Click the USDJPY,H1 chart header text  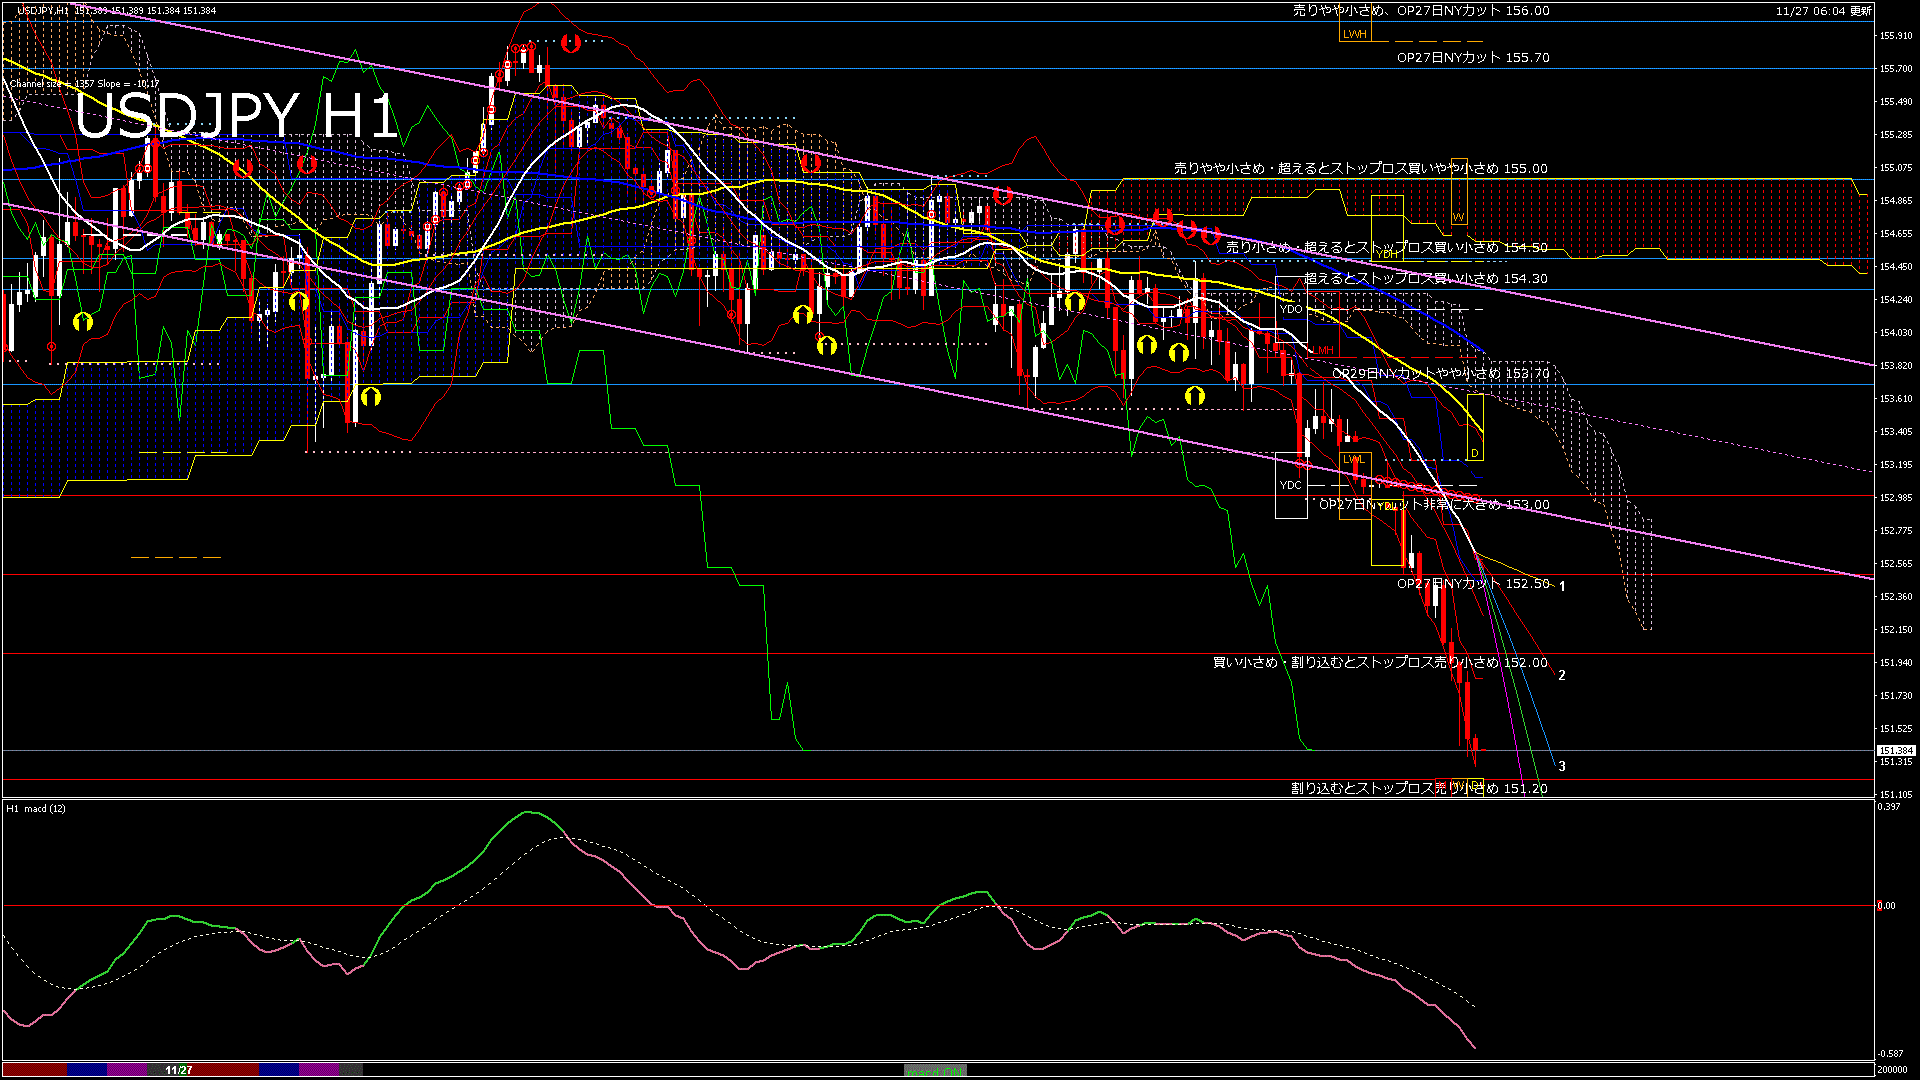(x=44, y=10)
